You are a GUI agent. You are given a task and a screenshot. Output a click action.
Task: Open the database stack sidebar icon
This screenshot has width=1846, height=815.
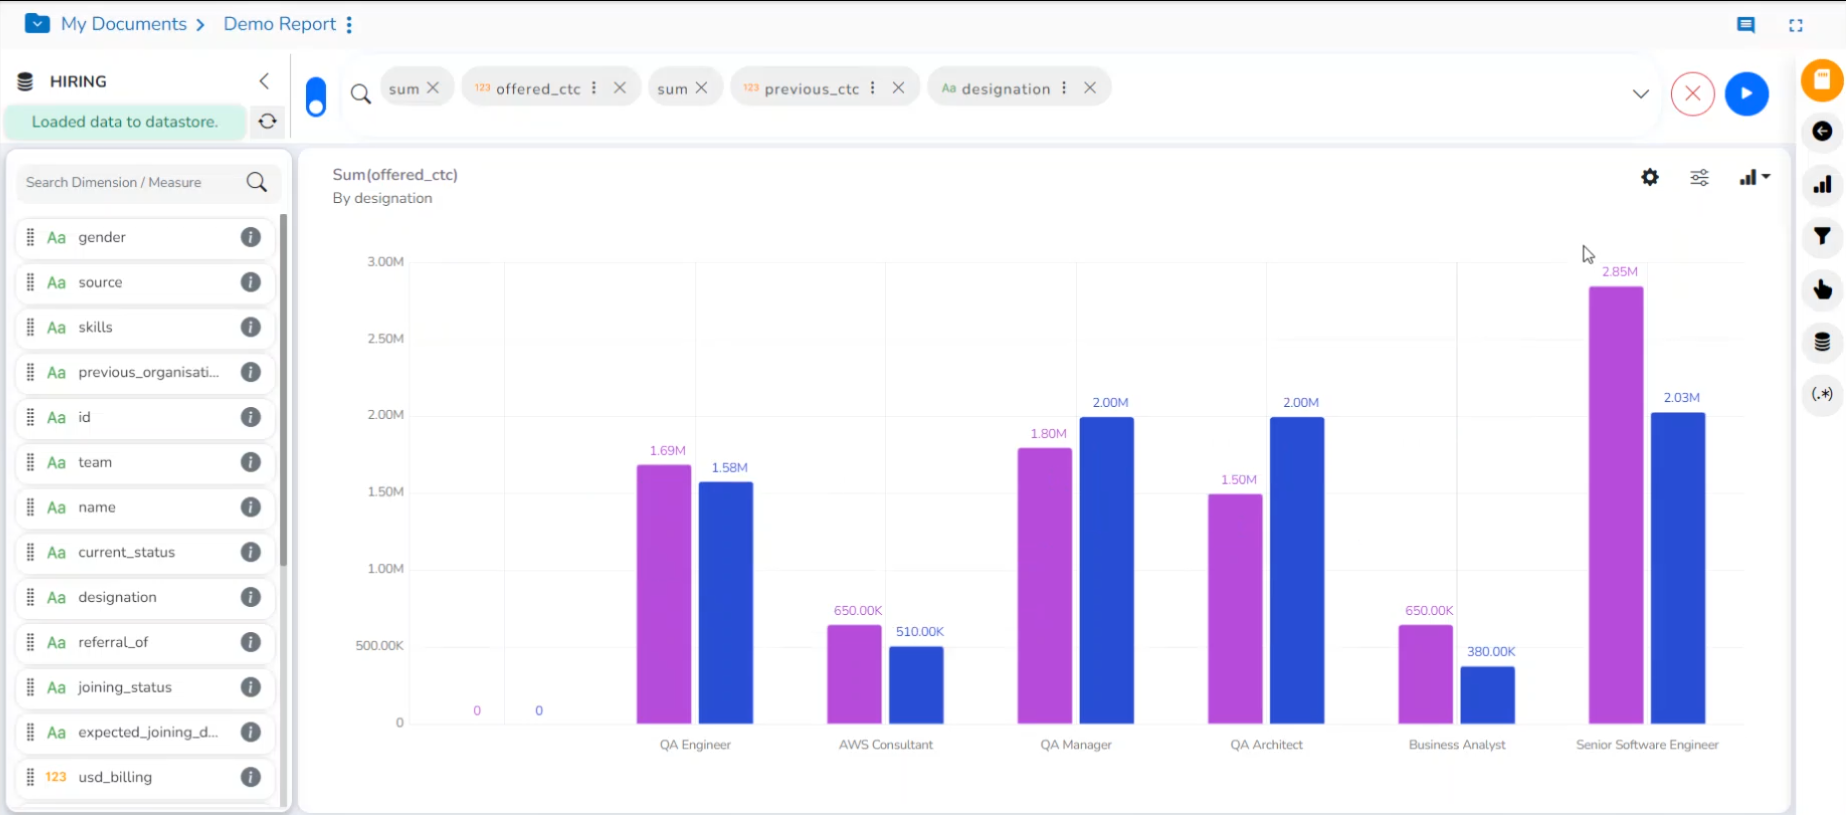pos(1822,342)
